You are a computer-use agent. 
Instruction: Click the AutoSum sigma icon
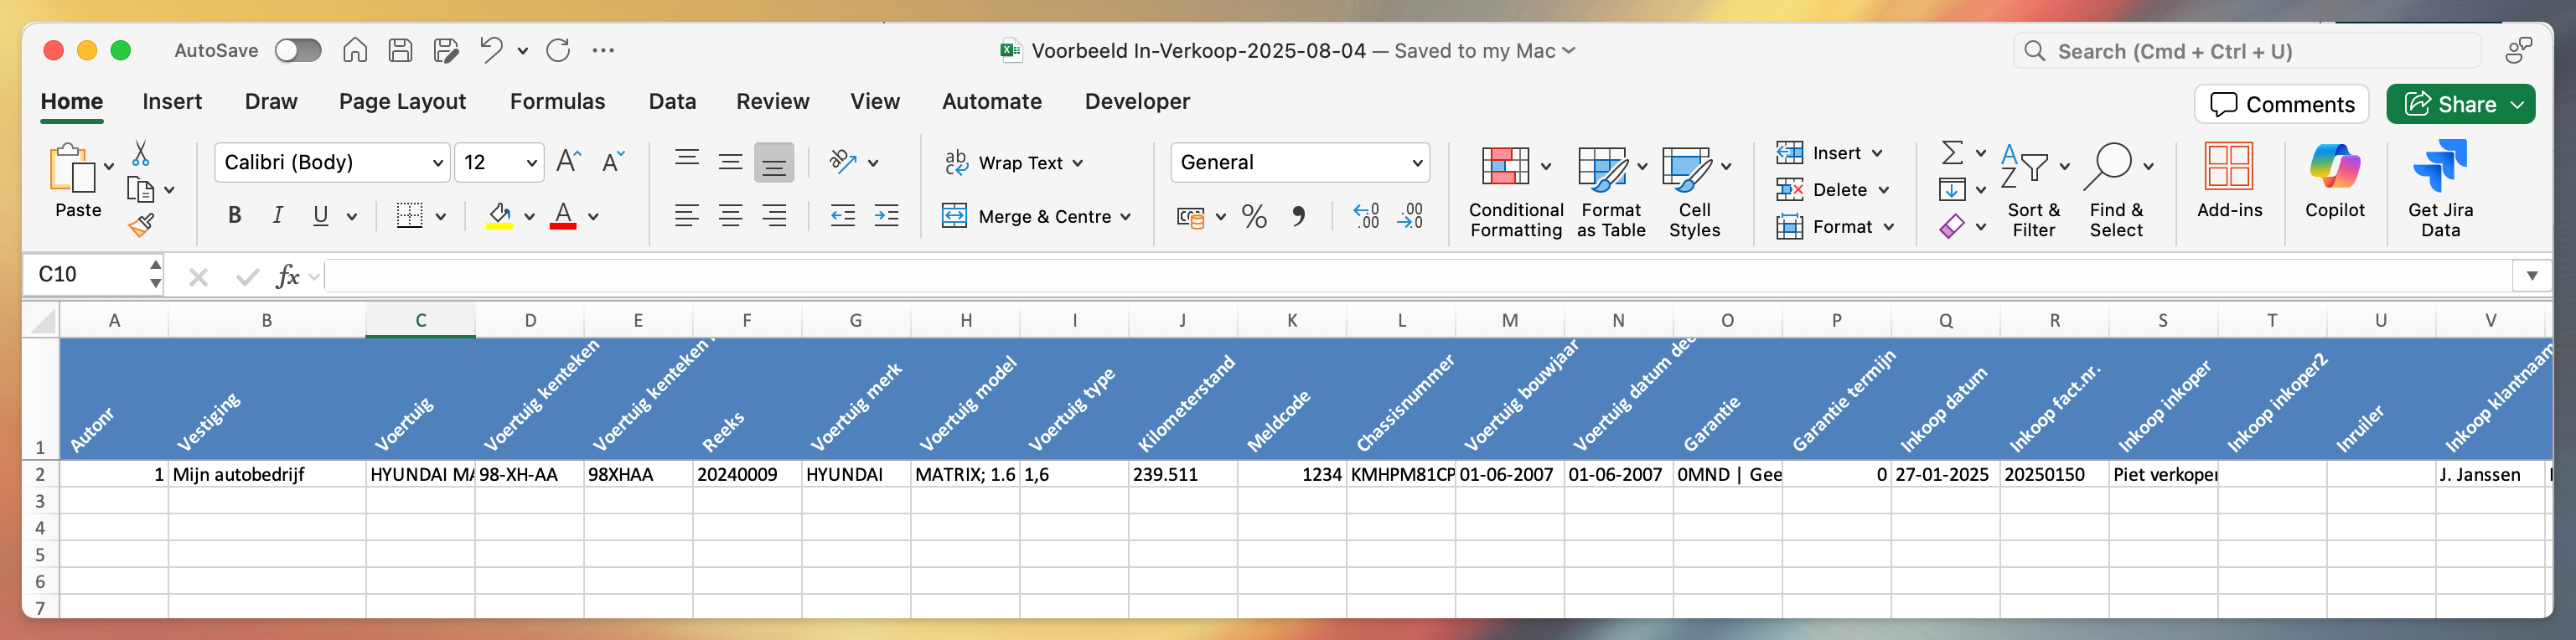(1951, 152)
